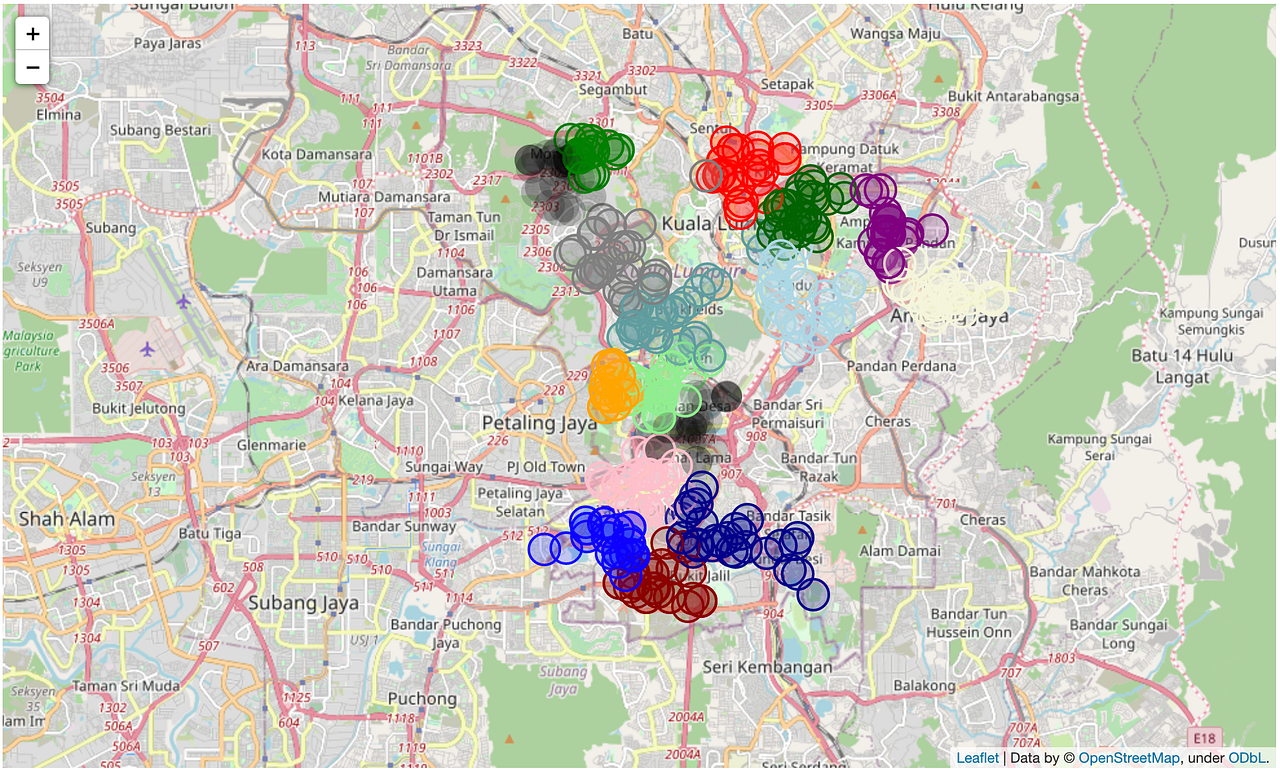Click the zoom in button
This screenshot has height=773, width=1280.
[x=31, y=33]
